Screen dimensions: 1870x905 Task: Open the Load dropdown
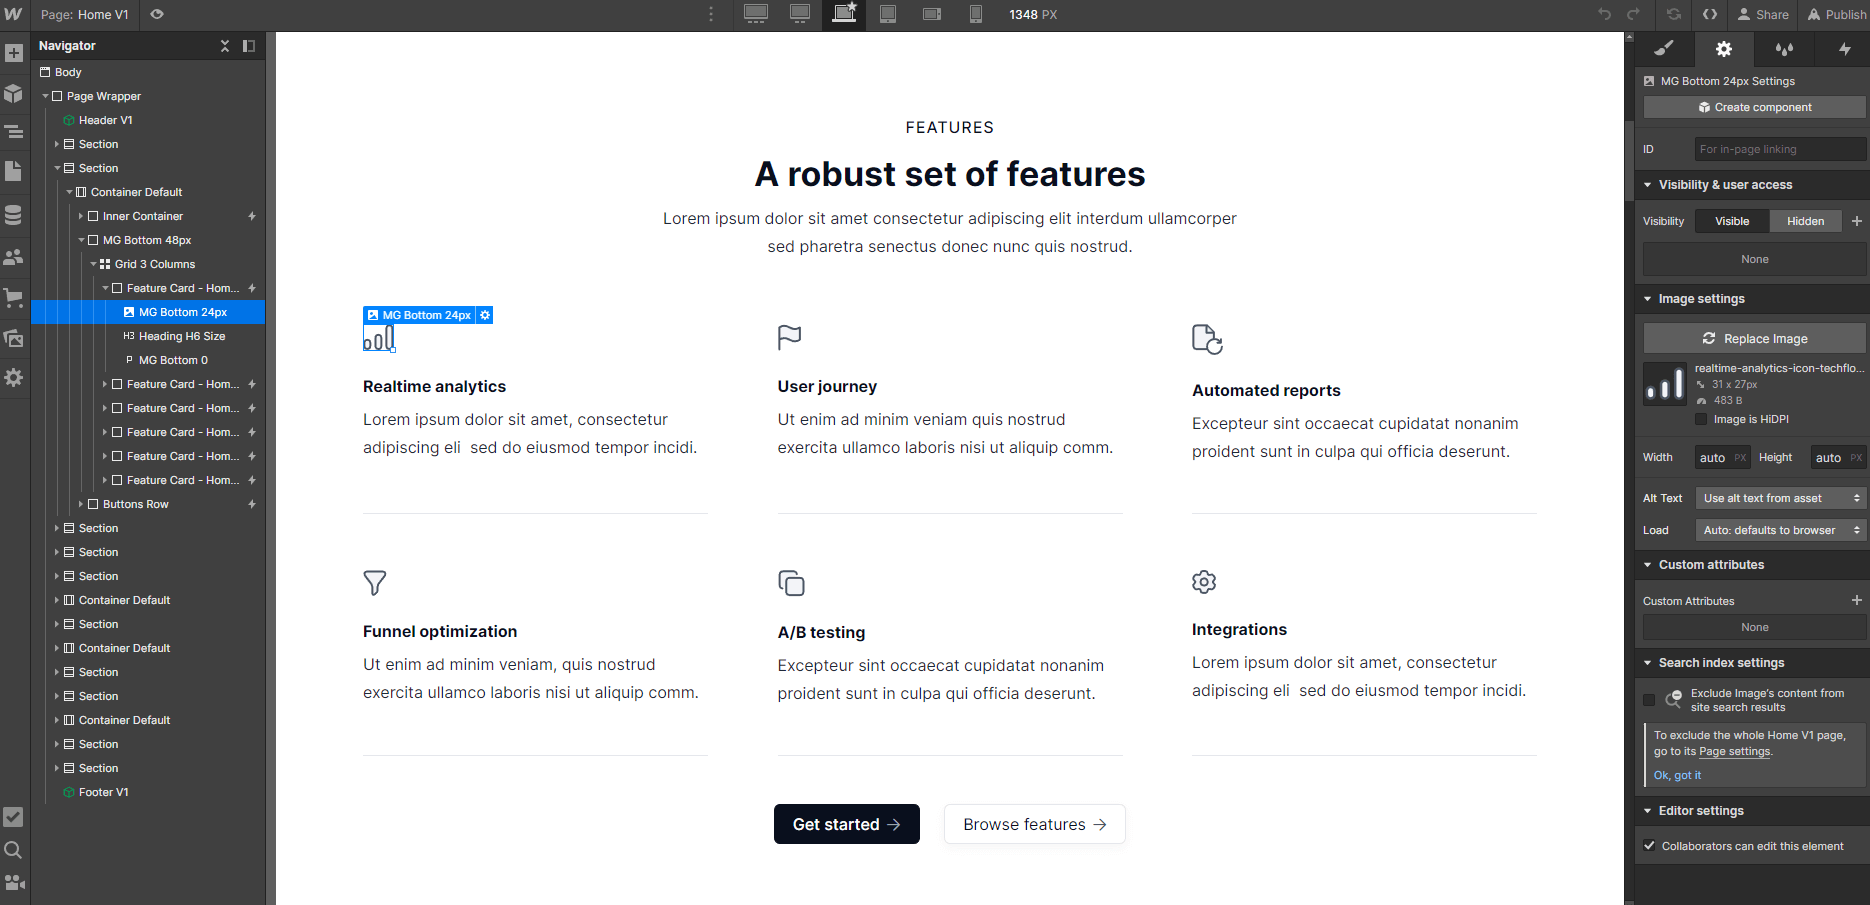click(x=1780, y=530)
